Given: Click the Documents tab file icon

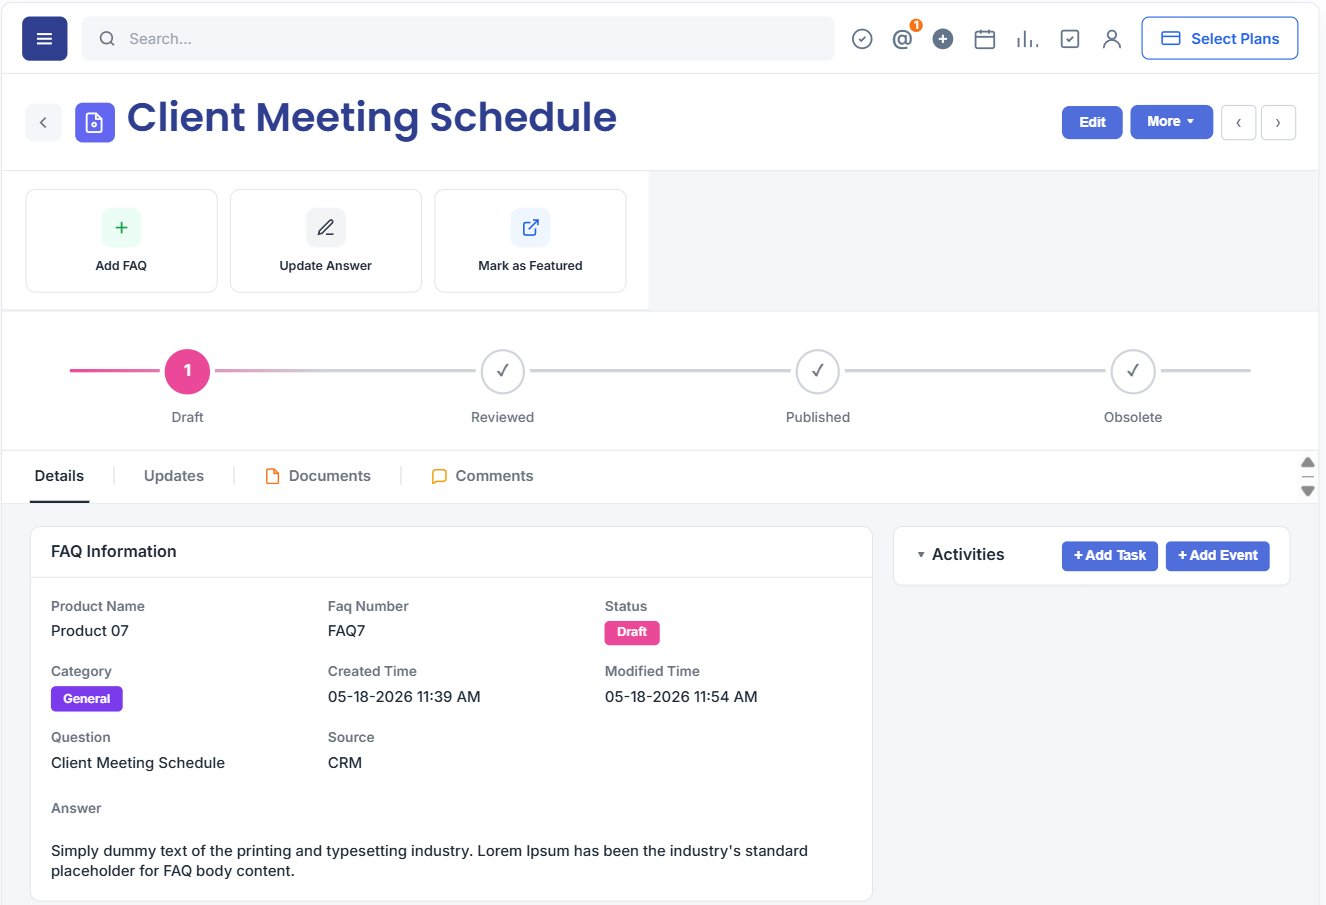Looking at the screenshot, I should click(x=272, y=477).
